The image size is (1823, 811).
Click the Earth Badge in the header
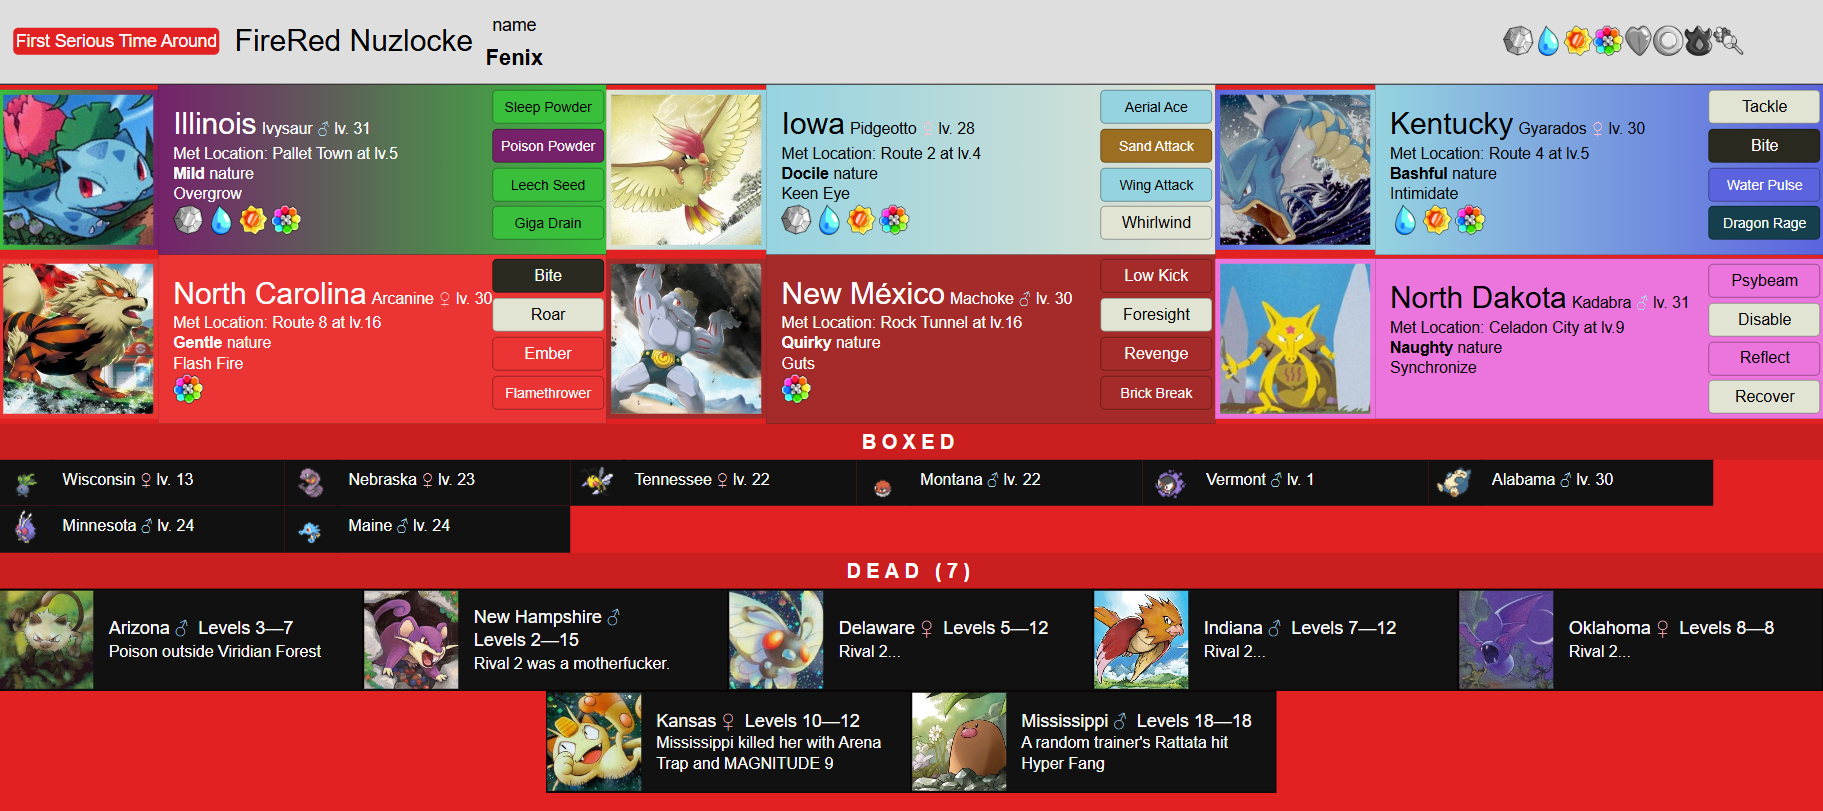[x=1728, y=41]
